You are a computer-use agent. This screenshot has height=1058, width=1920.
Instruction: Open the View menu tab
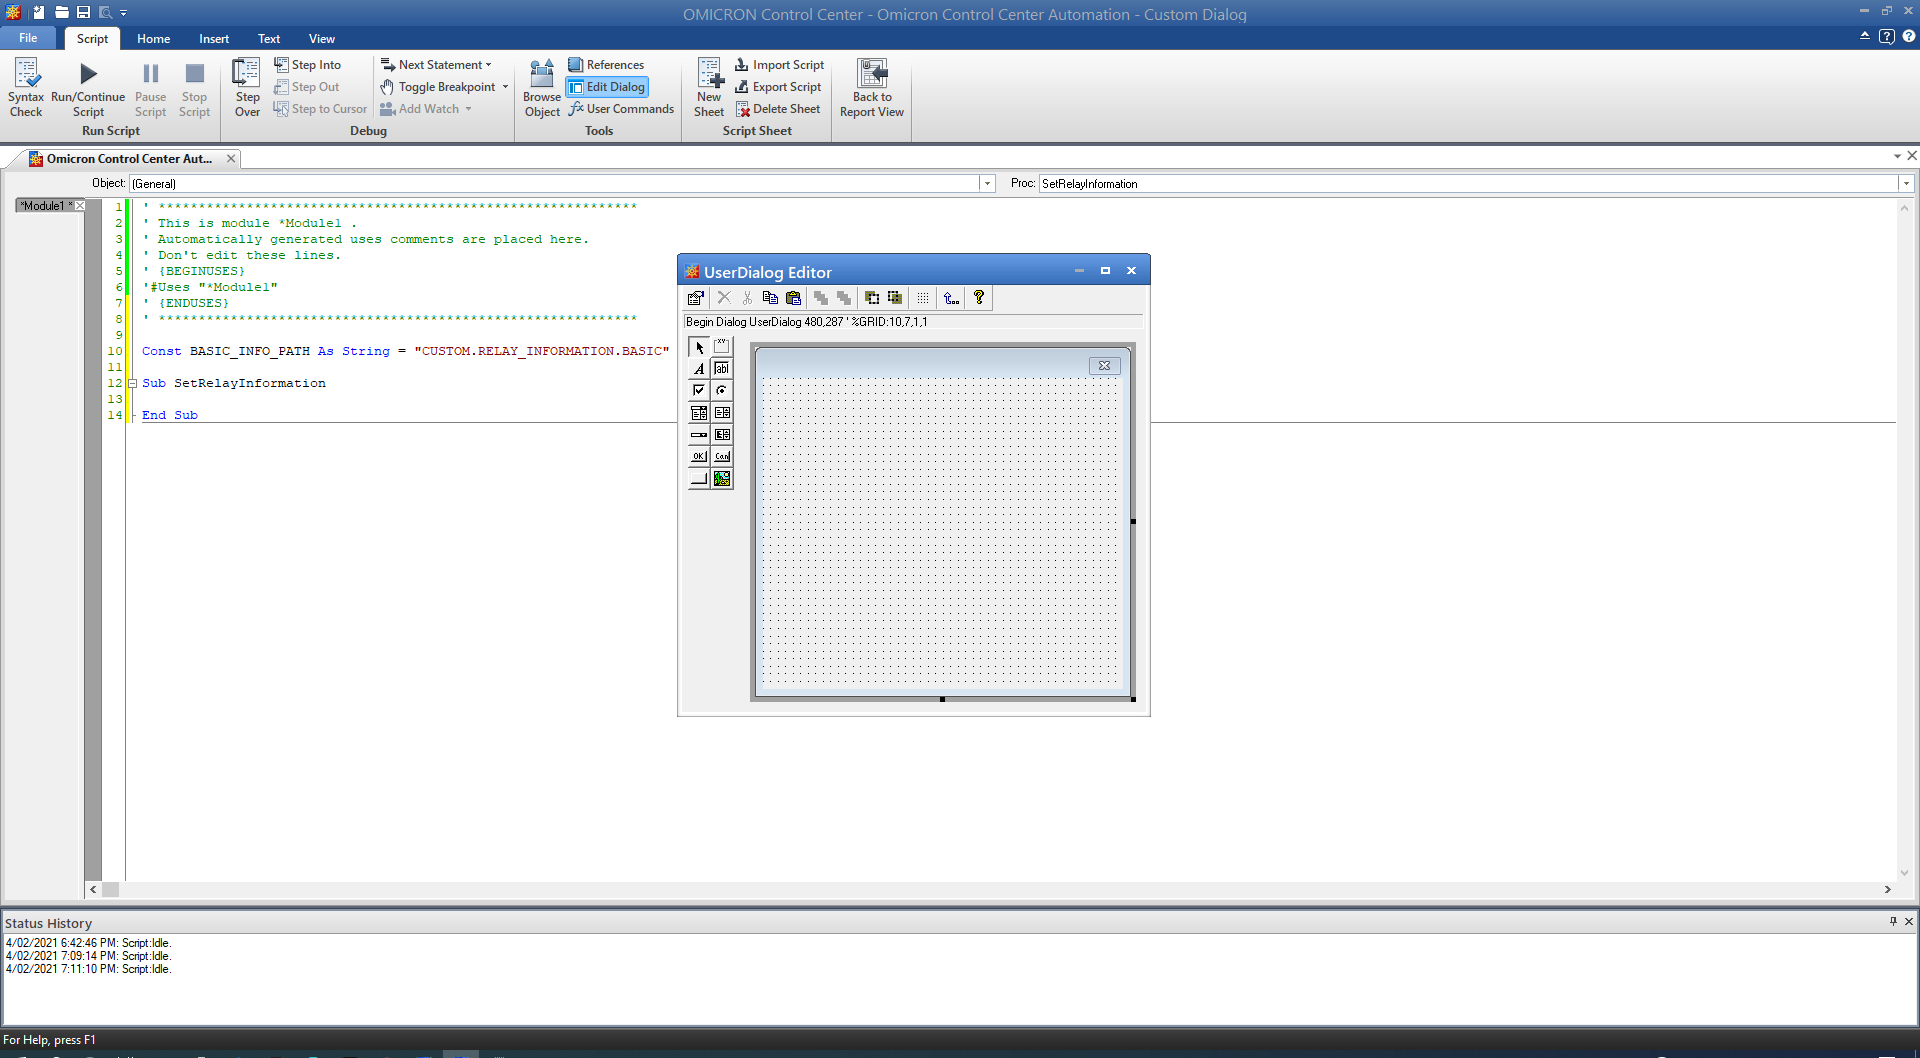coord(321,38)
